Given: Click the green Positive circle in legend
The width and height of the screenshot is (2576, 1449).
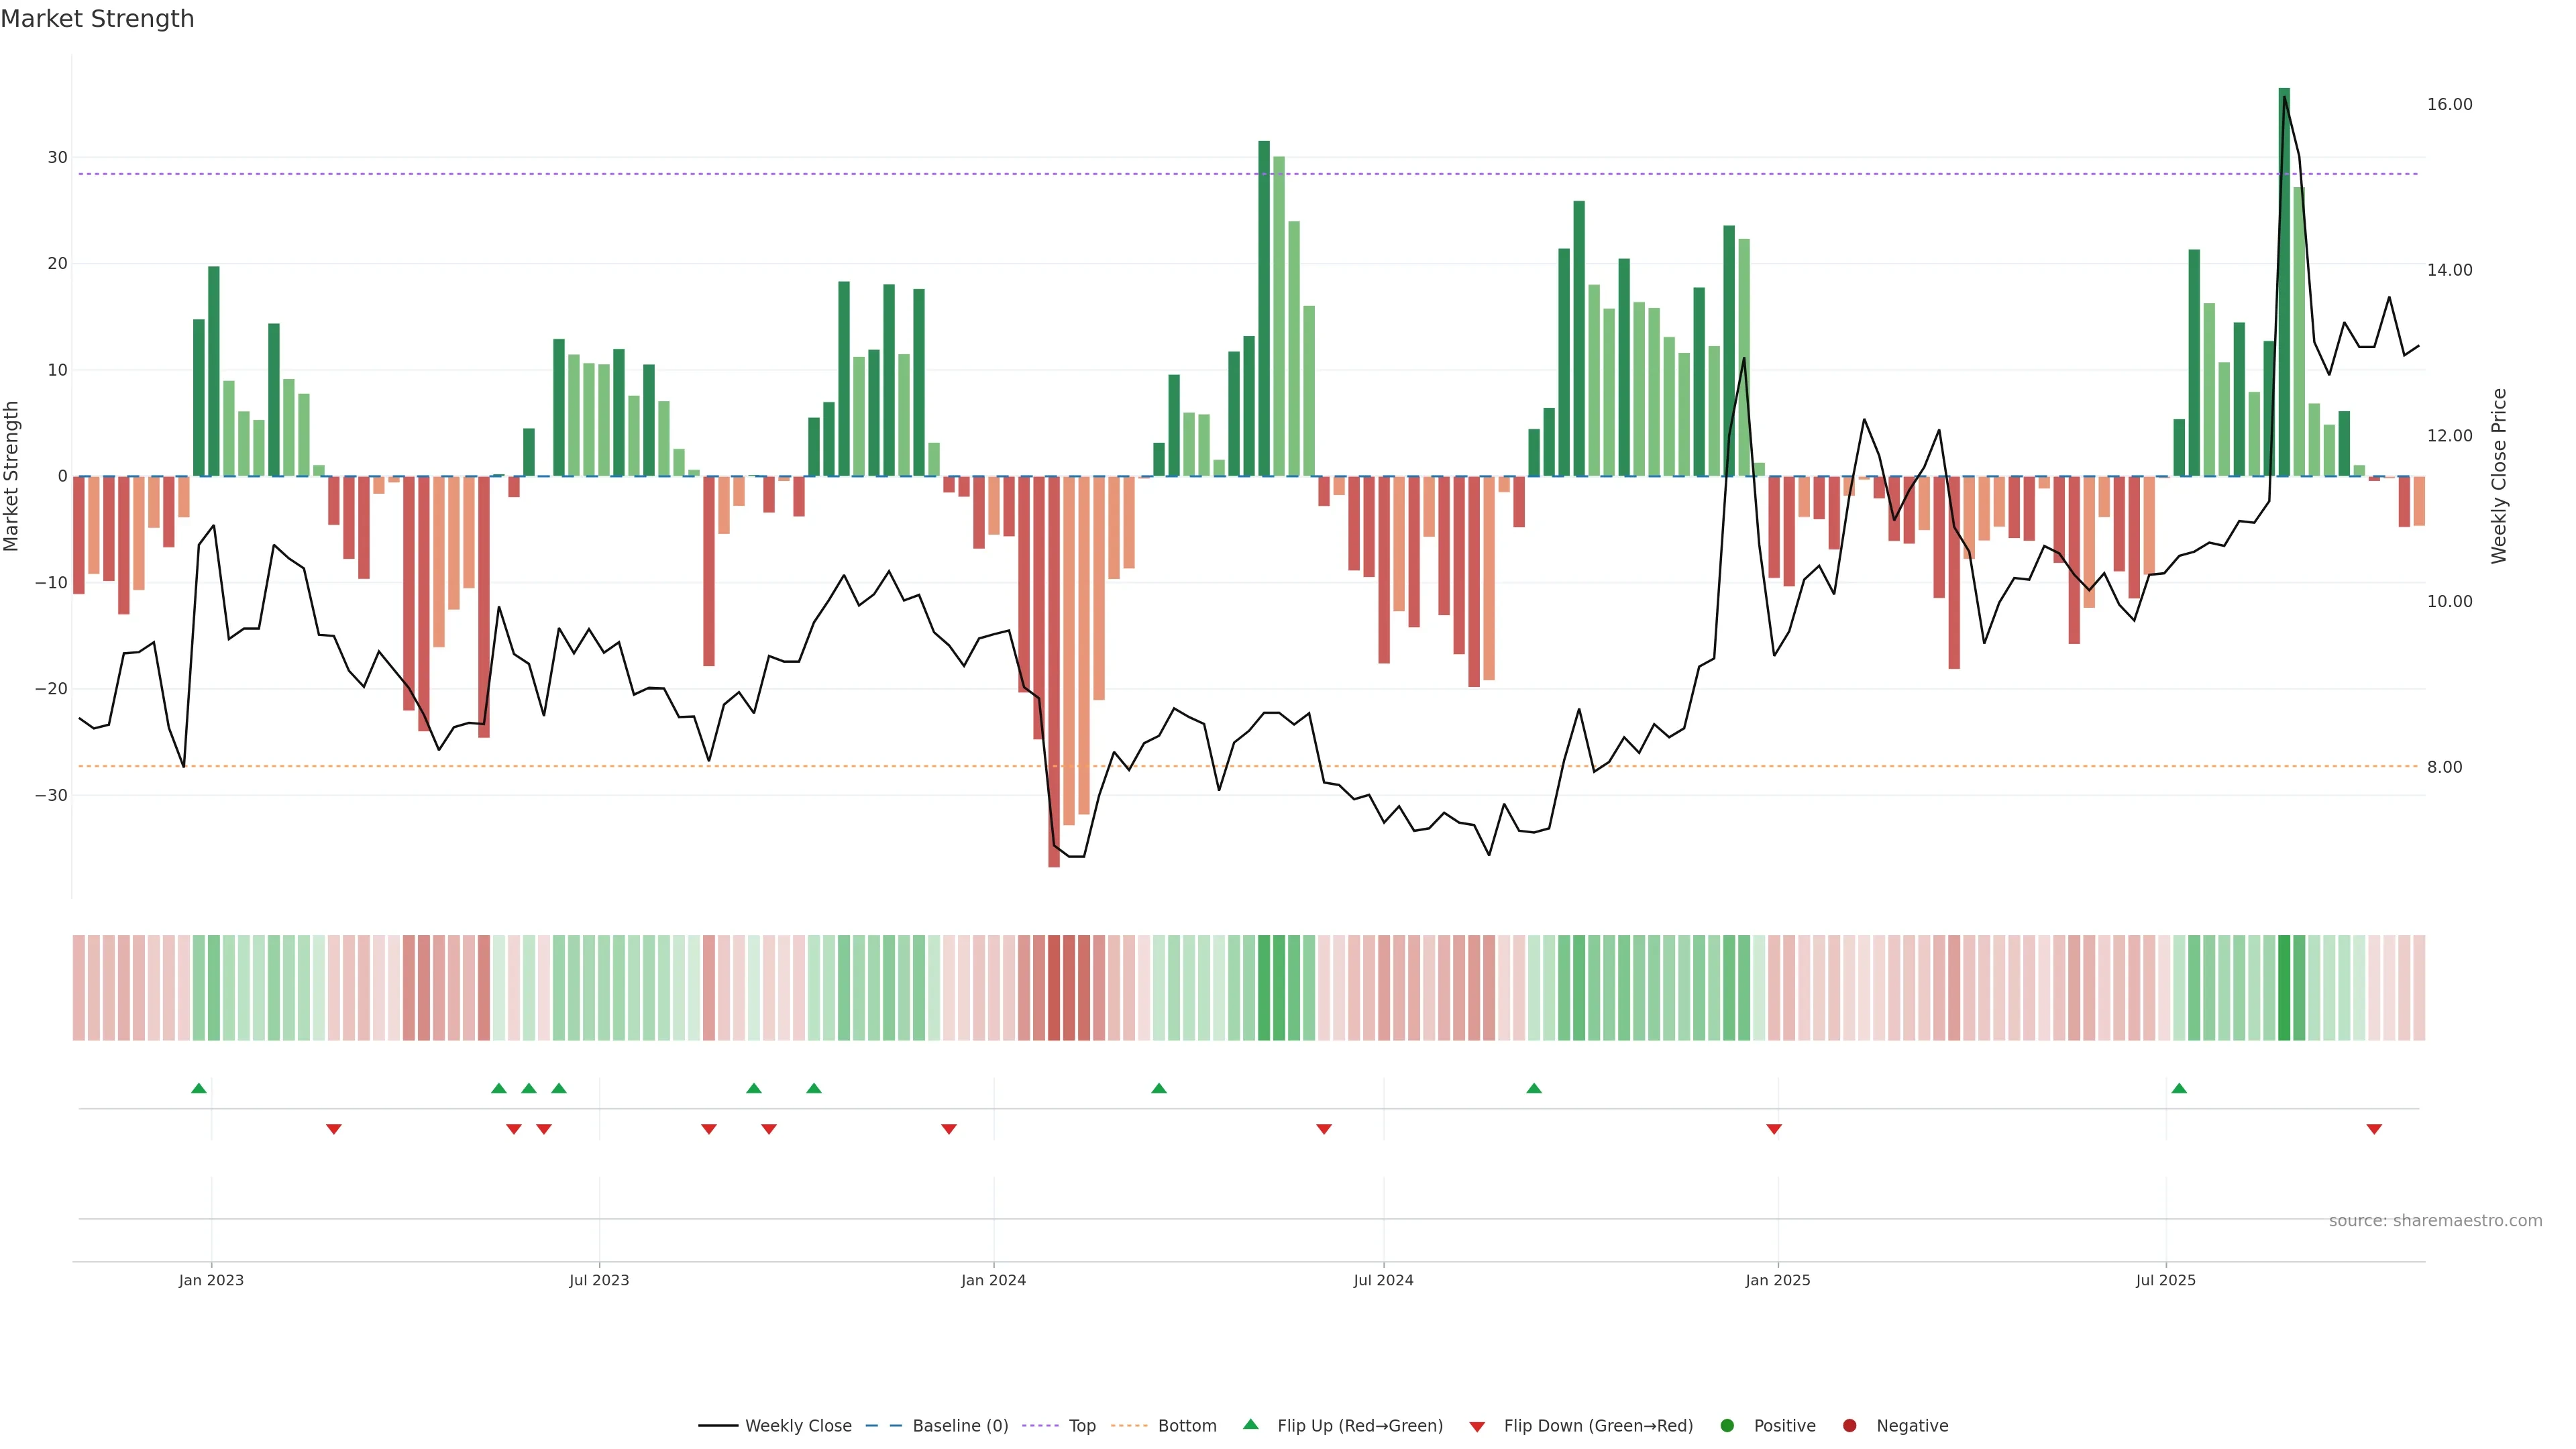Looking at the screenshot, I should coord(1727,1425).
